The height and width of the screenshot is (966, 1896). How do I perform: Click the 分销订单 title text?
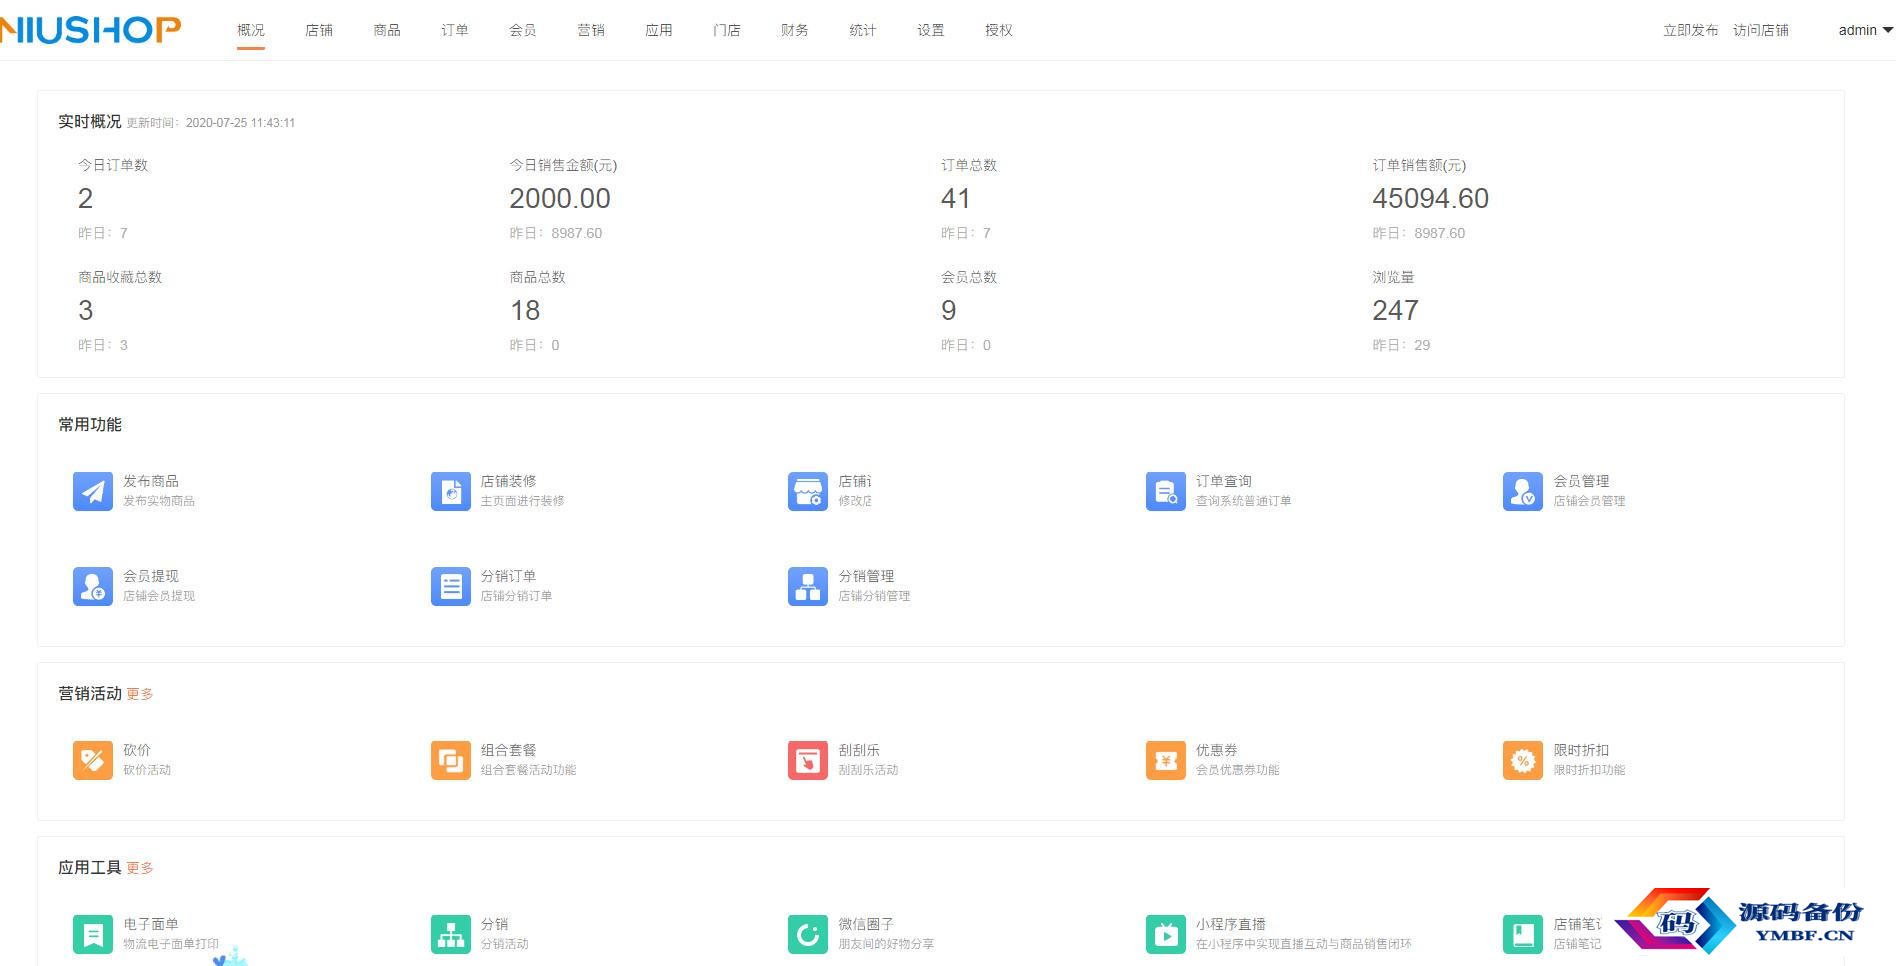[509, 576]
